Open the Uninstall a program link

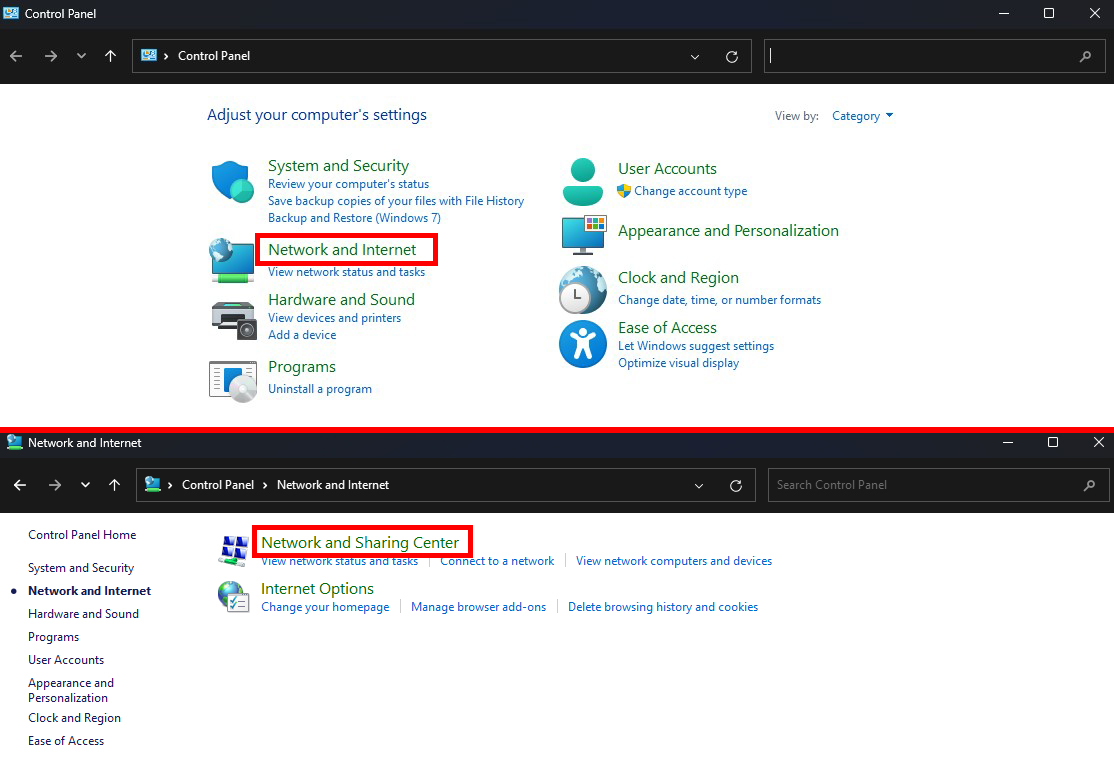(x=320, y=389)
